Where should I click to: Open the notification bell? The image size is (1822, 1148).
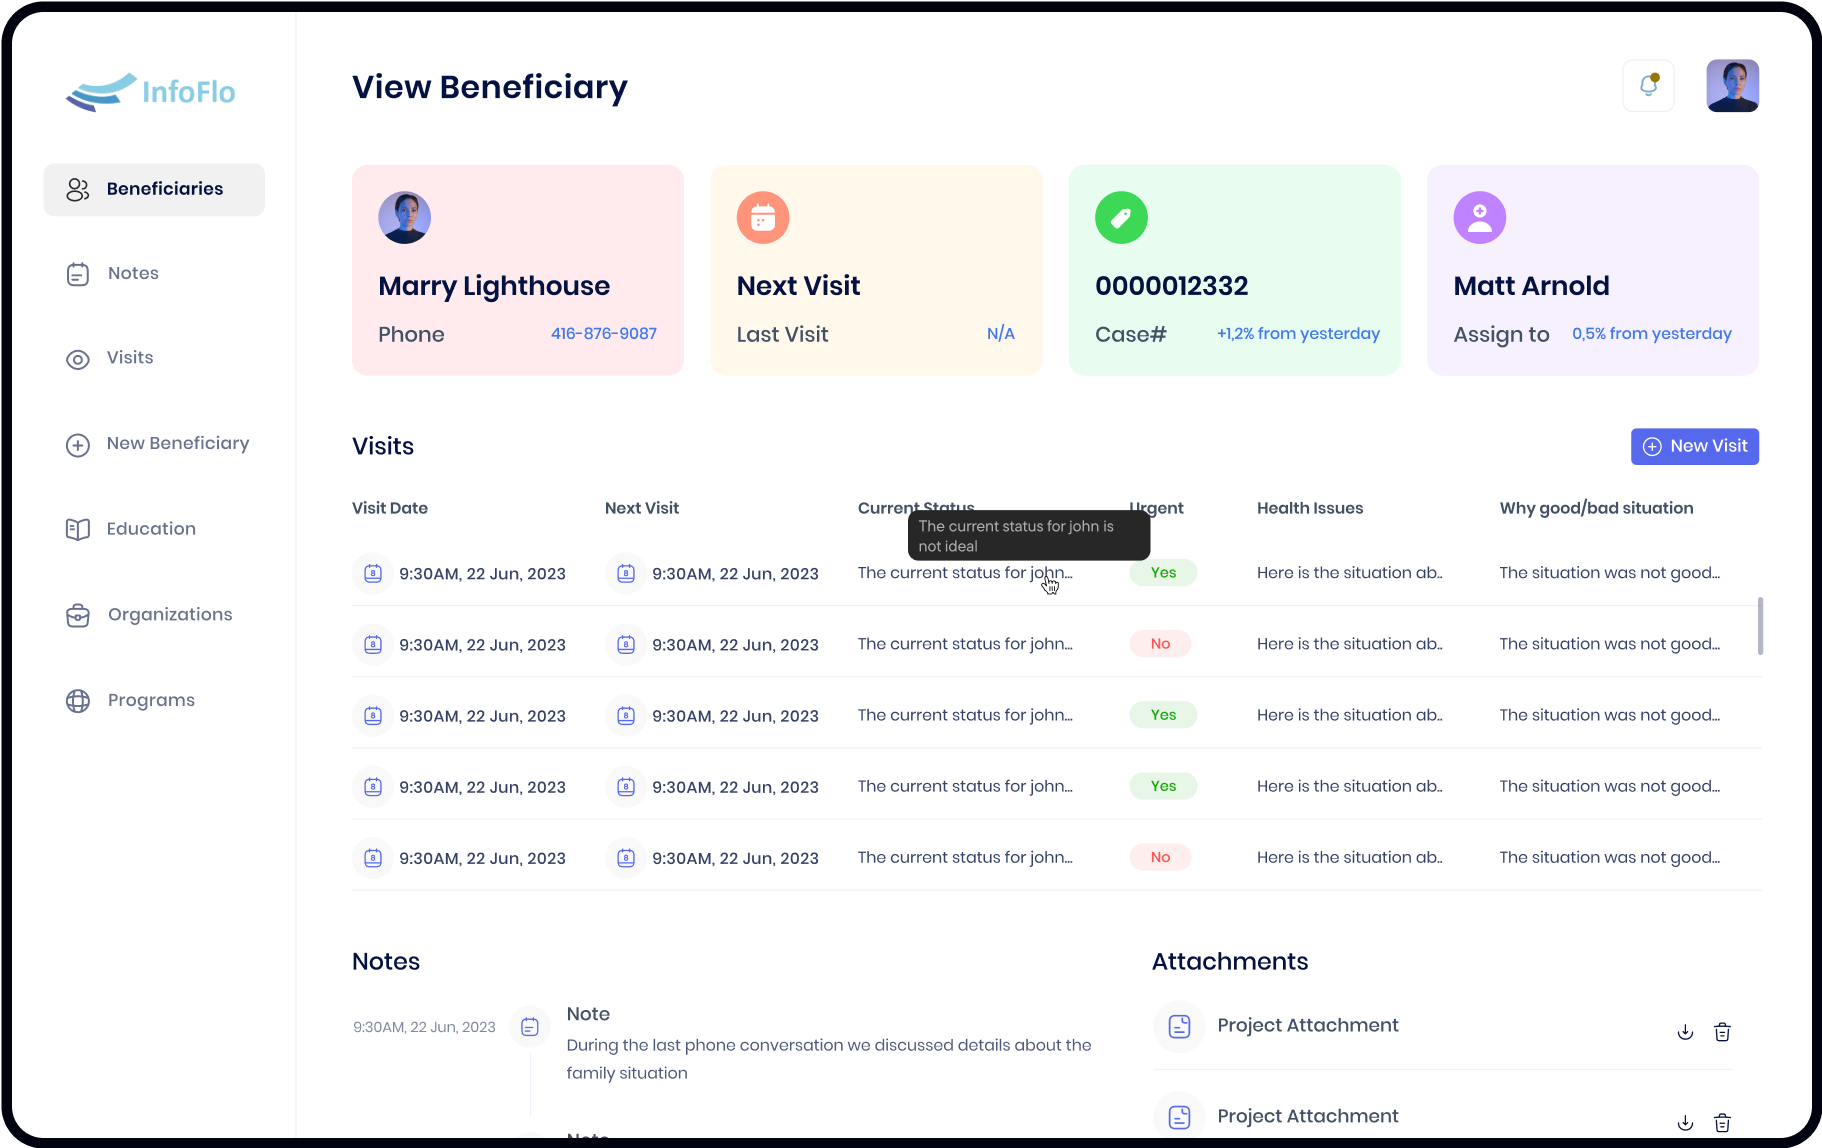pos(1648,86)
